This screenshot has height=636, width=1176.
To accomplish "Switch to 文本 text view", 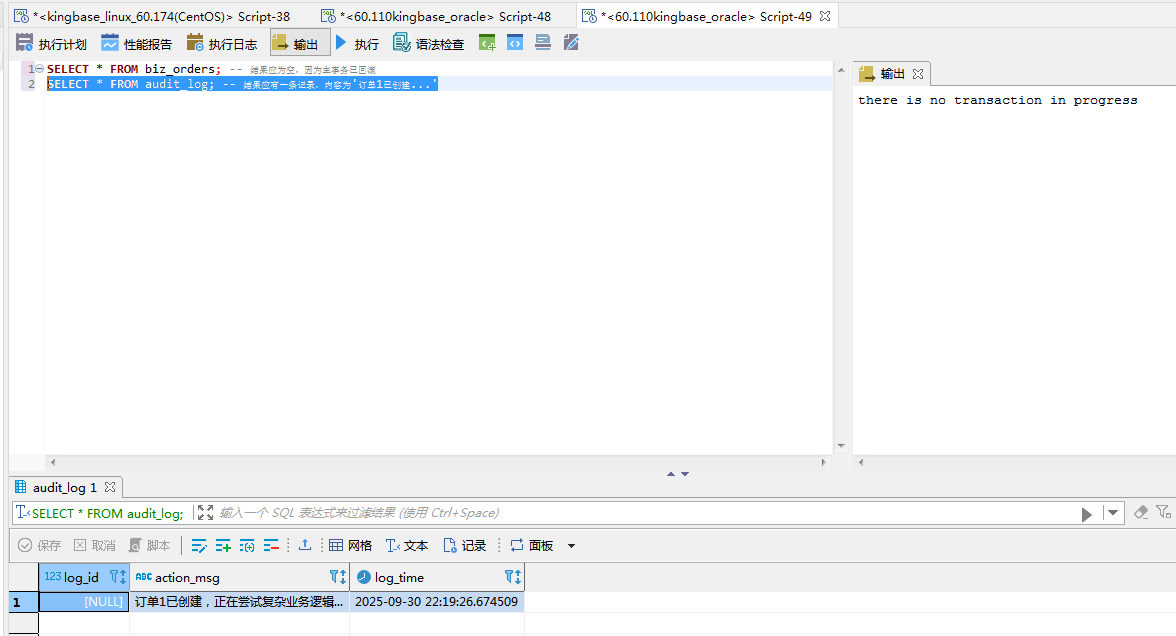I will pyautogui.click(x=407, y=545).
